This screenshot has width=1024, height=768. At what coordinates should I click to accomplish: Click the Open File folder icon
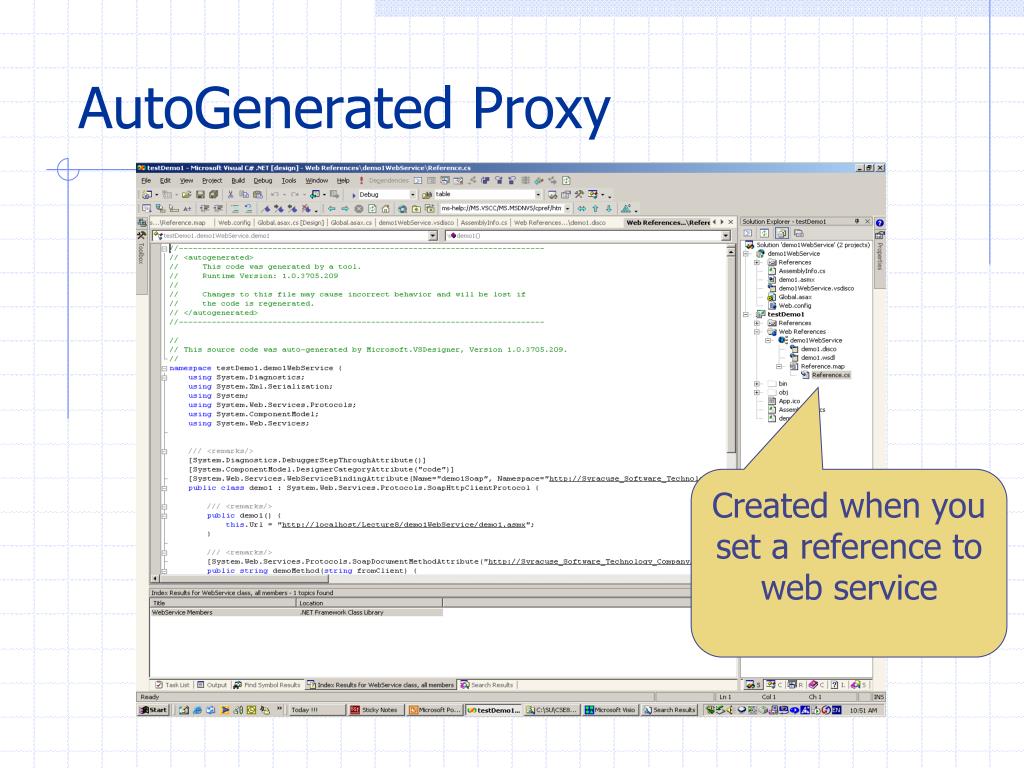click(x=187, y=195)
